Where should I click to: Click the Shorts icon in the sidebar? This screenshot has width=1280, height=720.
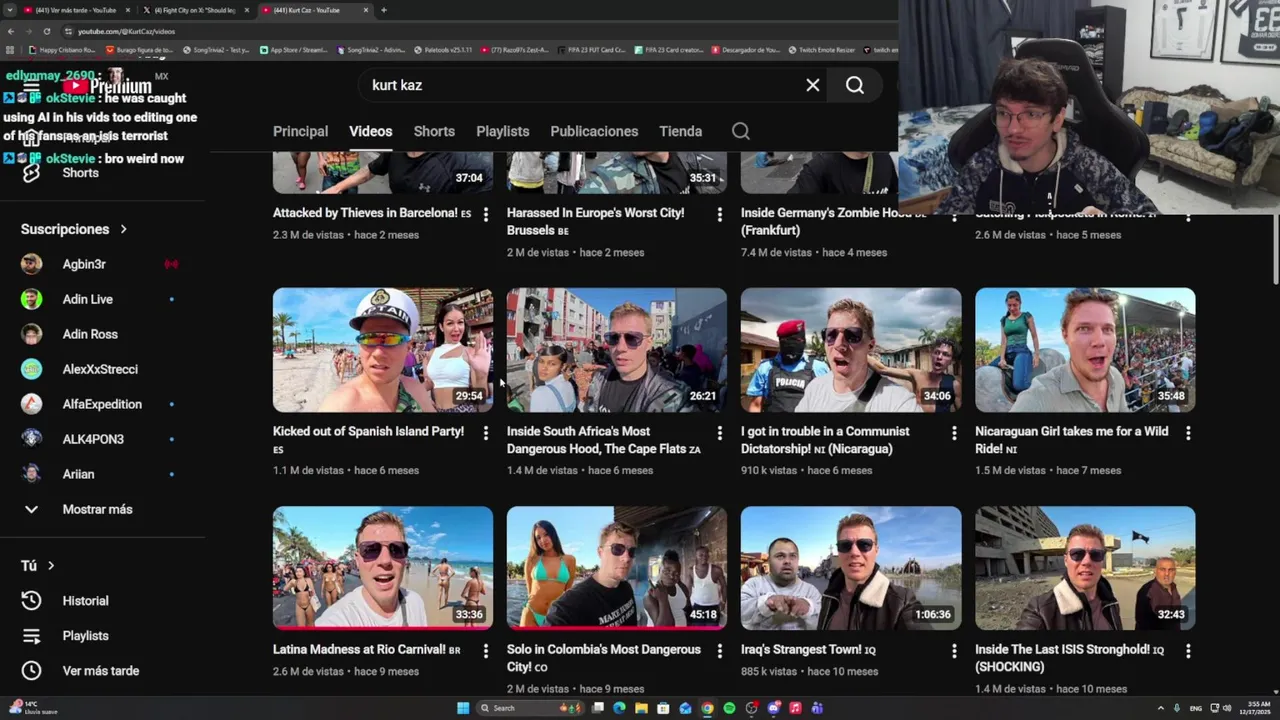(x=31, y=173)
